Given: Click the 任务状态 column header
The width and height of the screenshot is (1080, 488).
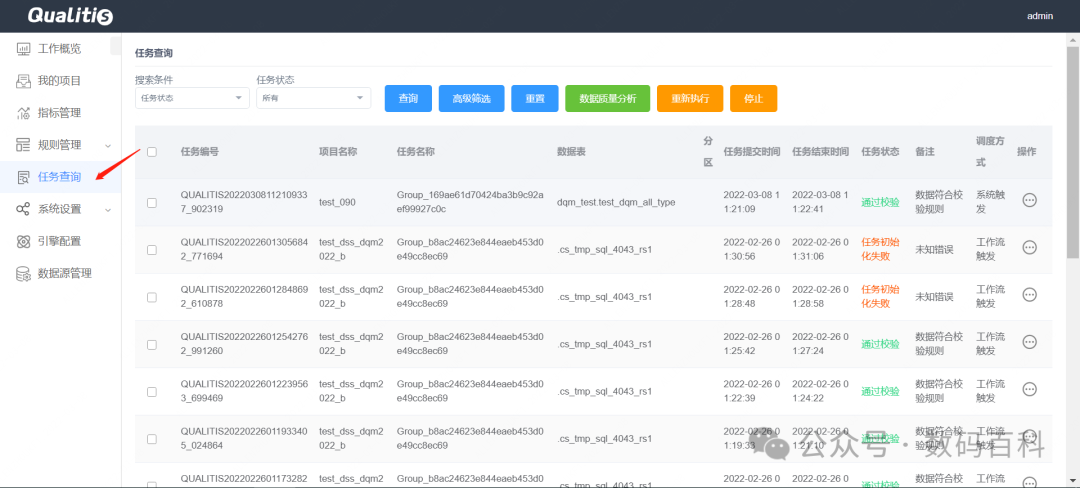Looking at the screenshot, I should (x=880, y=152).
